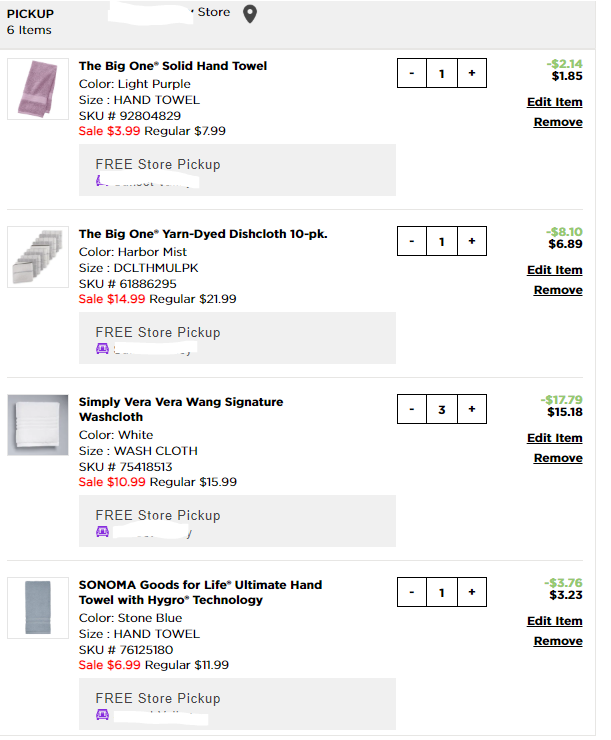Edit the Yarn-Dyed Dishcloth item
This screenshot has width=611, height=740.
pyautogui.click(x=554, y=270)
